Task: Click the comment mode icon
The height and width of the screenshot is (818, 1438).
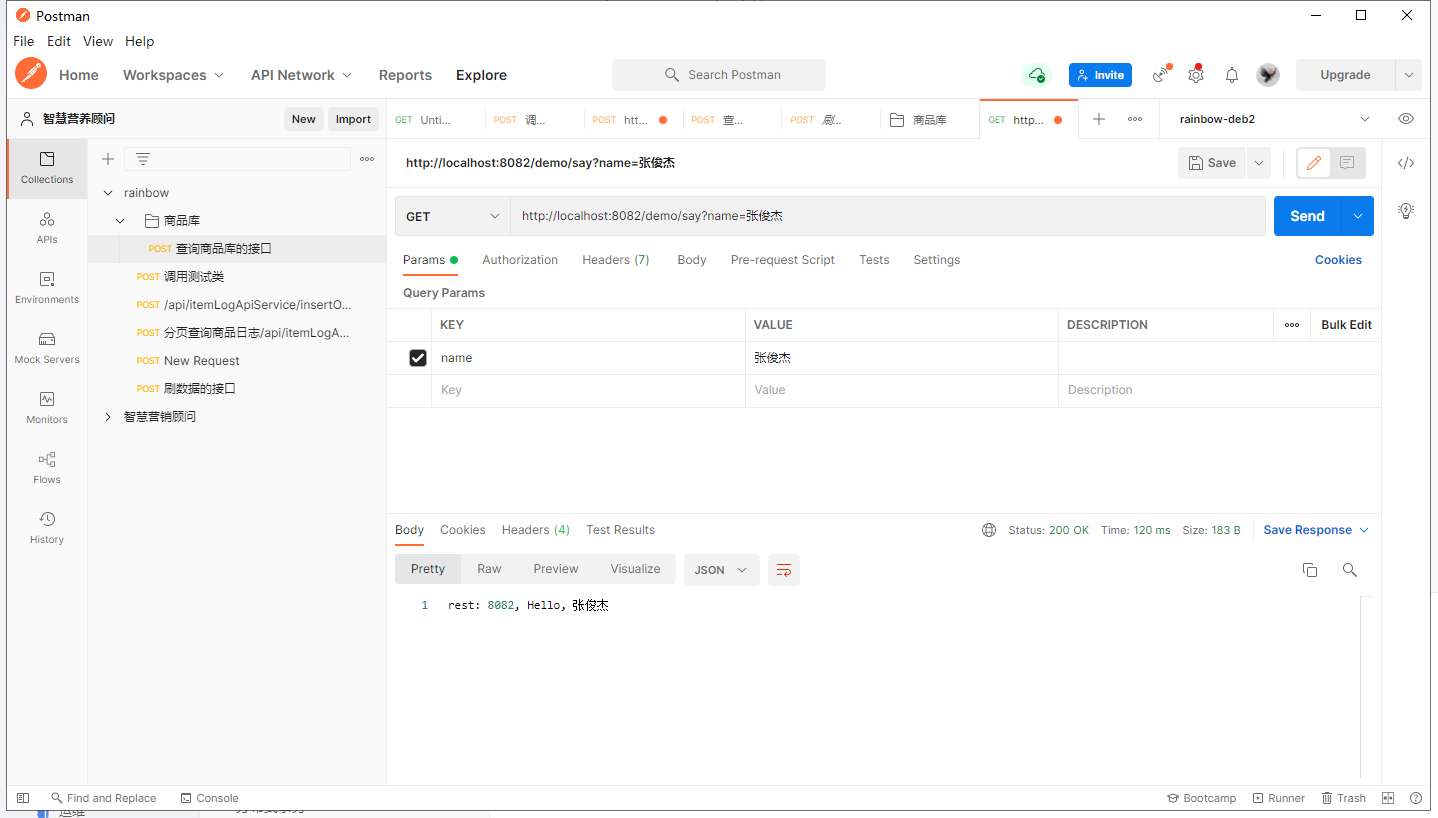Action: (1347, 163)
